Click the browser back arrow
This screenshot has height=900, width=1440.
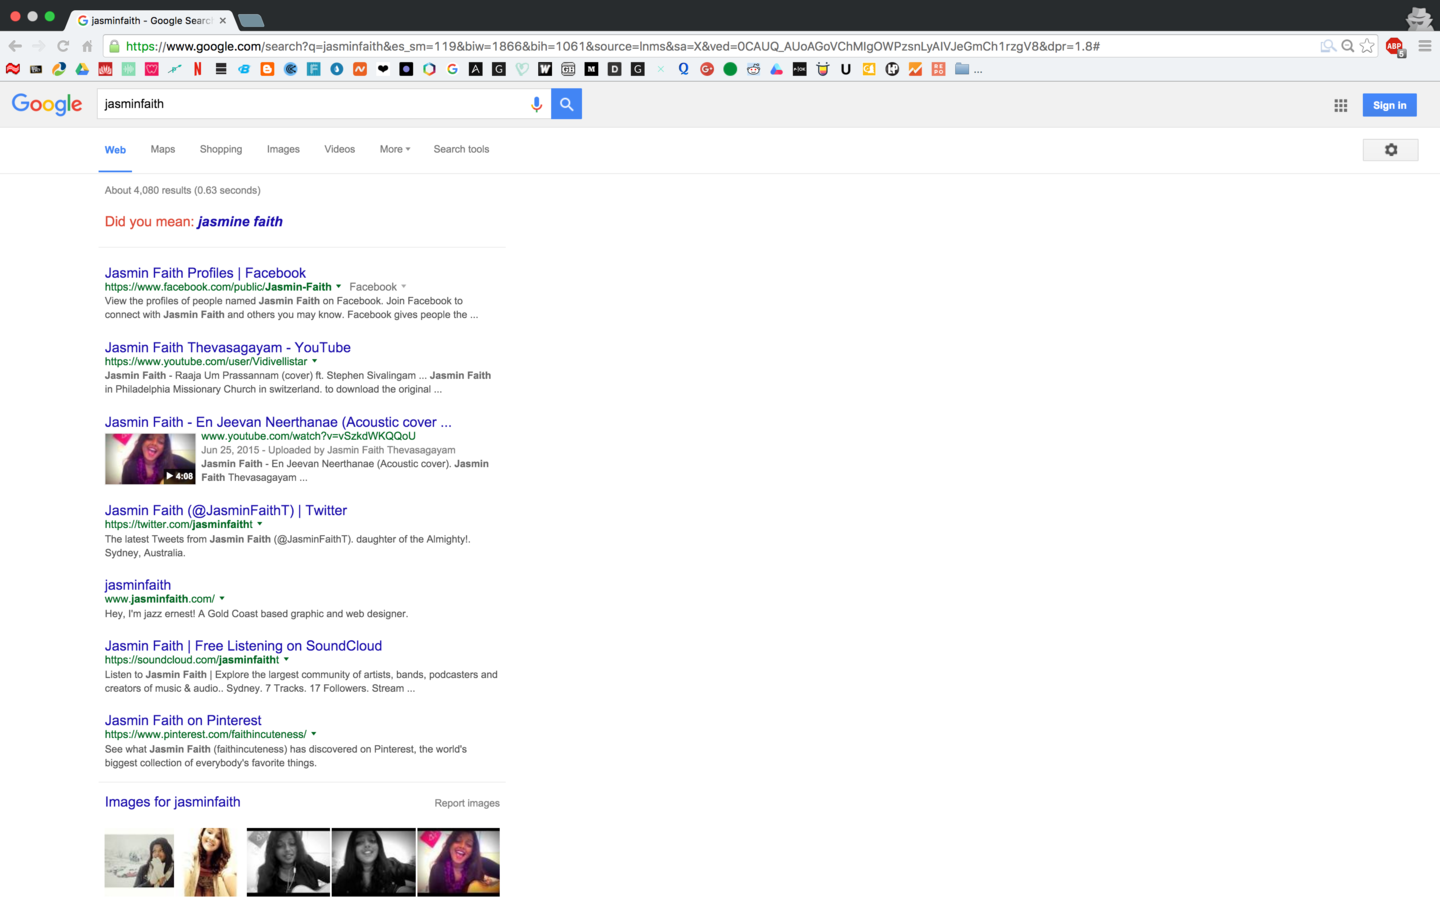[15, 46]
